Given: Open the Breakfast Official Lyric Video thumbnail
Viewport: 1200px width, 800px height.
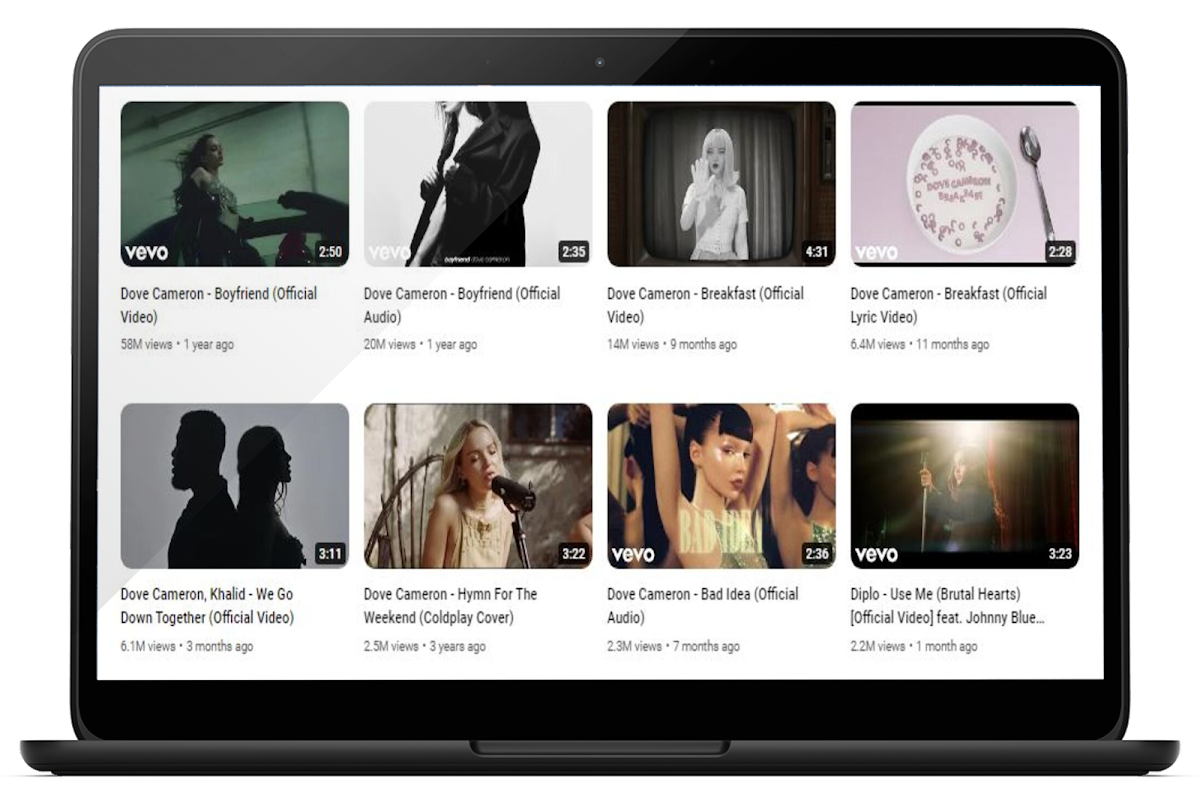Looking at the screenshot, I should [965, 184].
